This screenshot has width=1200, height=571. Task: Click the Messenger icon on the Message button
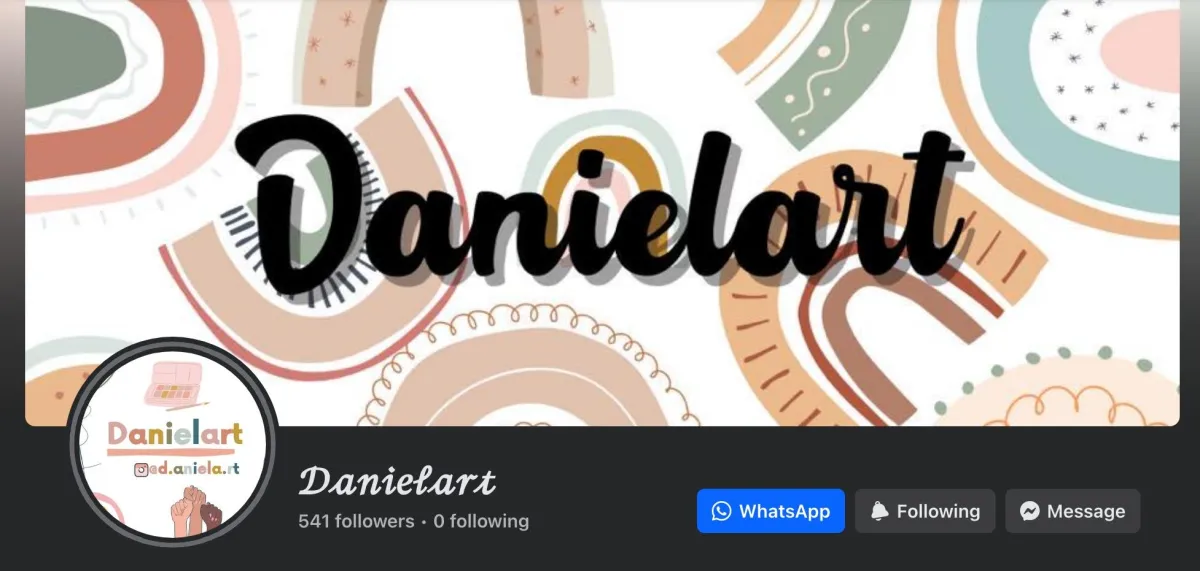[1030, 511]
